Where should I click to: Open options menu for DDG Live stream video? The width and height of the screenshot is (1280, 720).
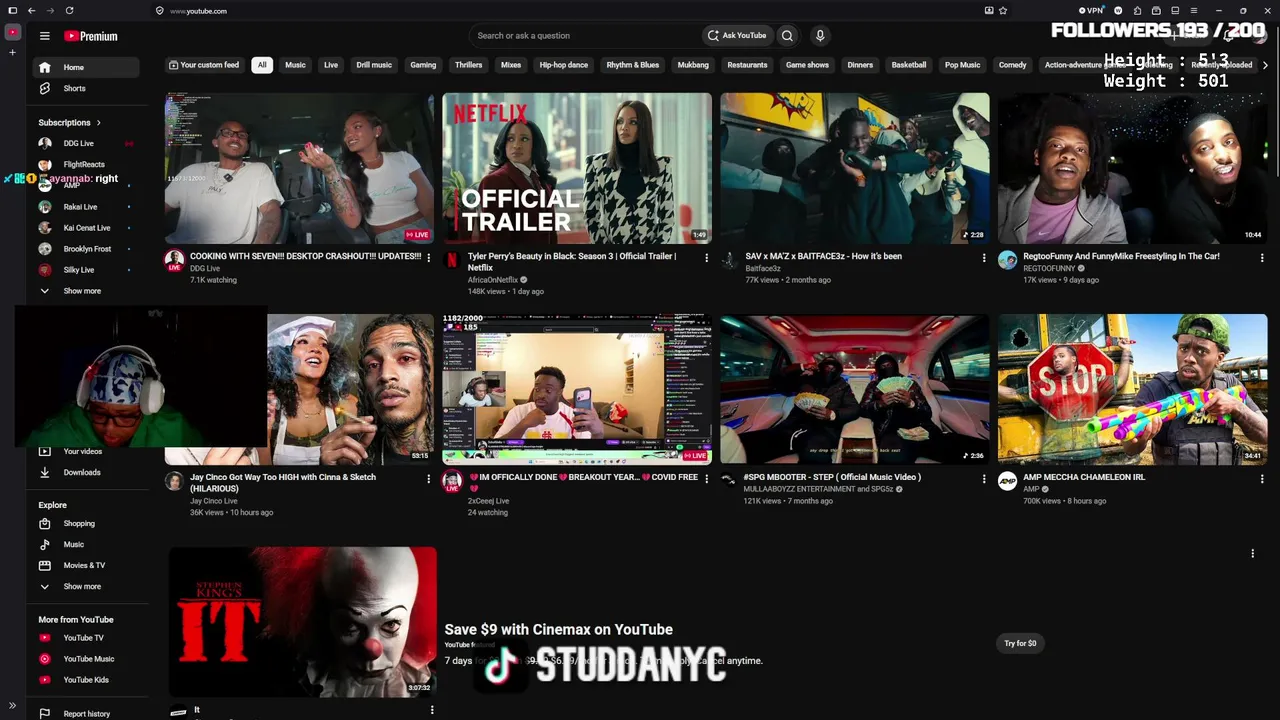pos(429,258)
